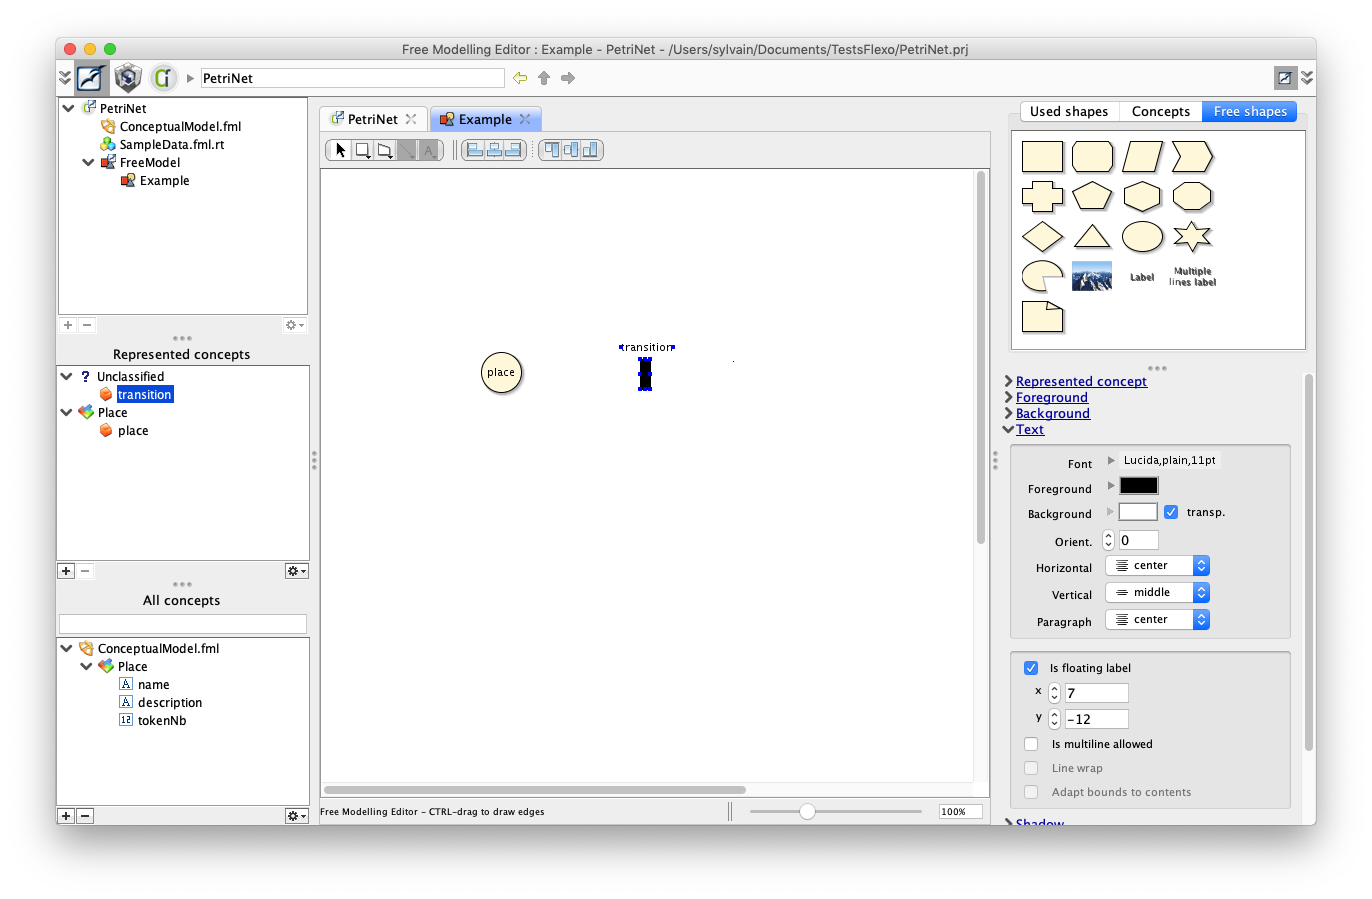
Task: Pick the ellipse shape
Action: click(1142, 237)
